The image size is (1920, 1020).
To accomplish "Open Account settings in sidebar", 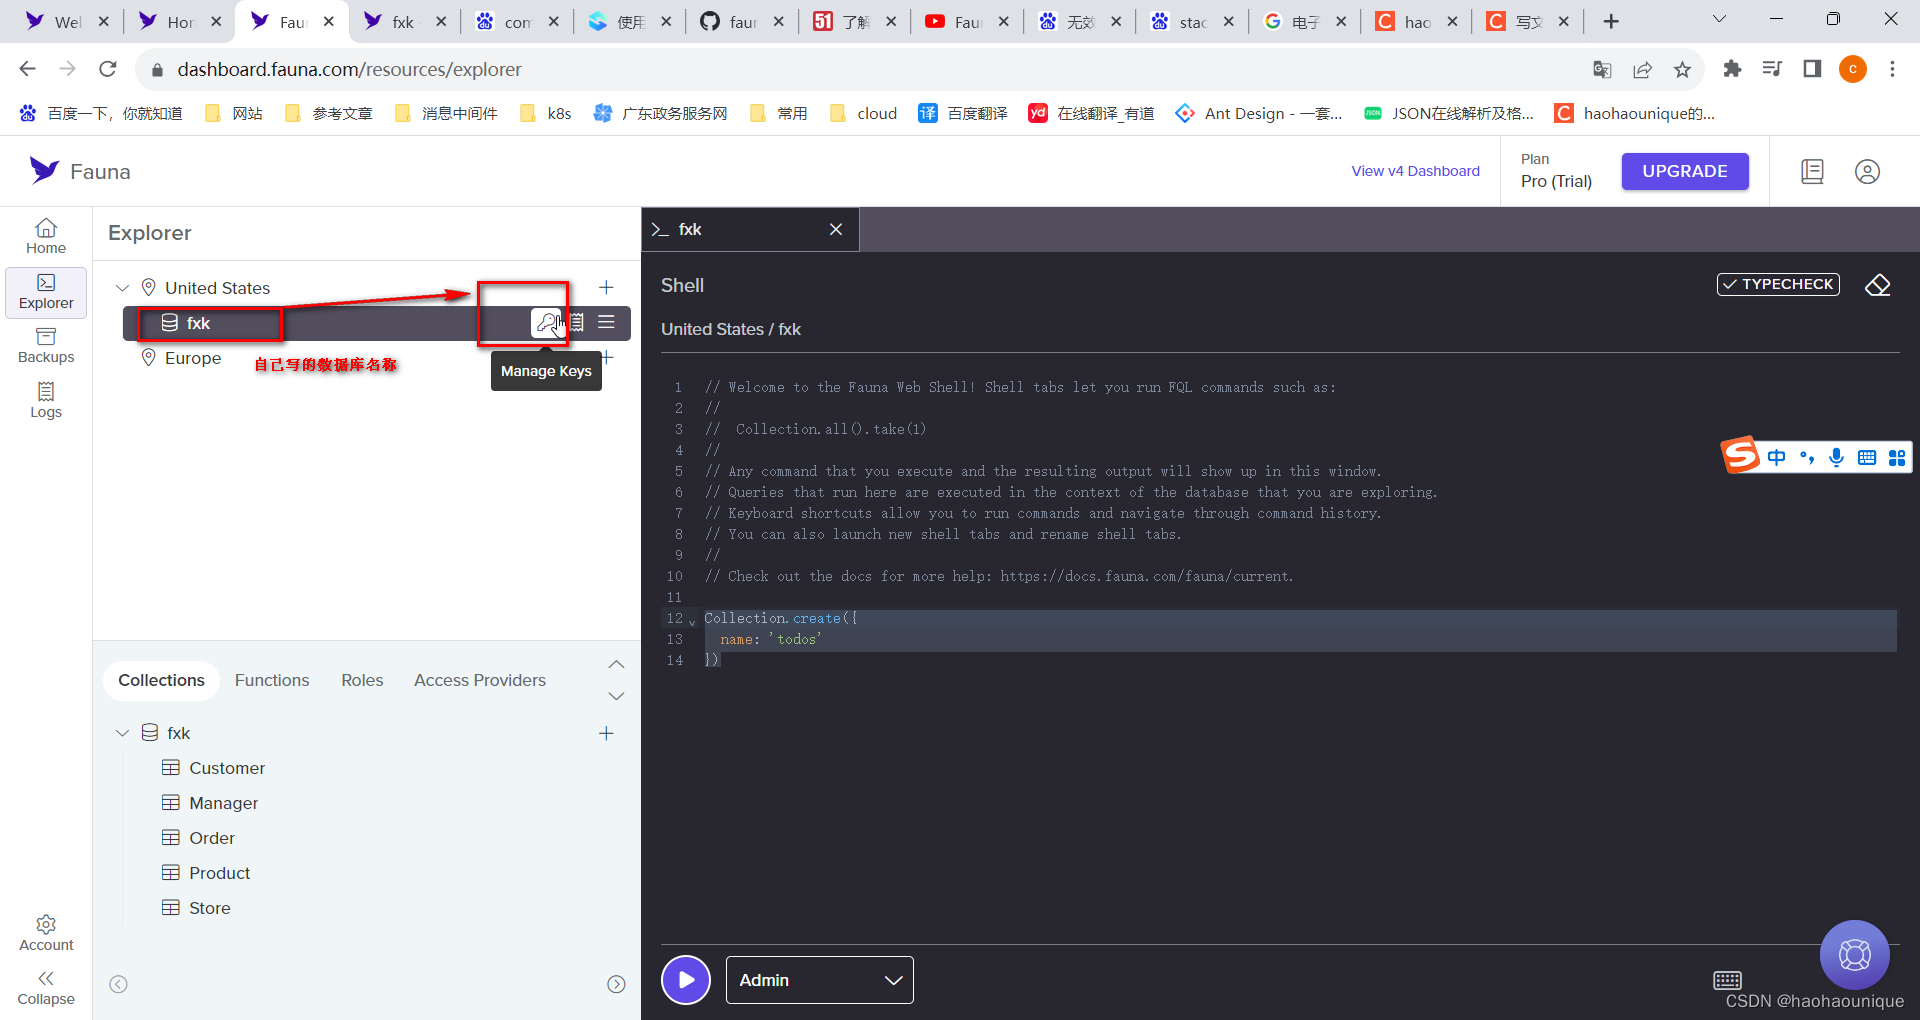I will pyautogui.click(x=46, y=933).
